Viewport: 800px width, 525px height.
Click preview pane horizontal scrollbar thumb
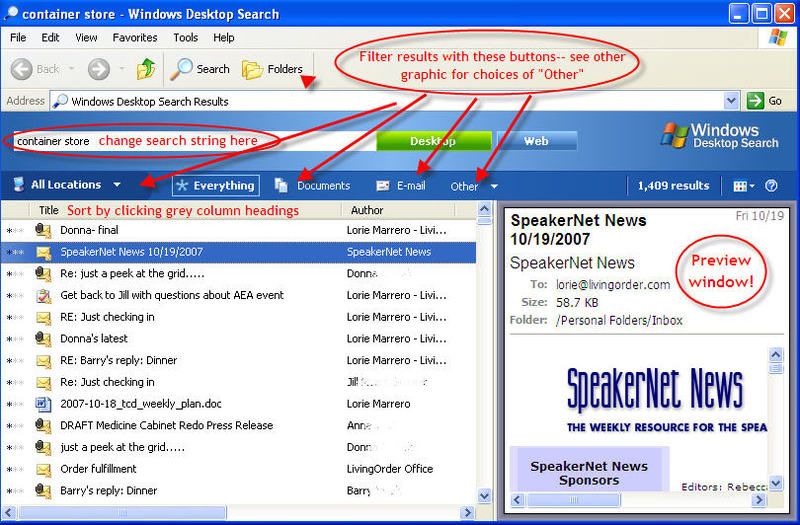coord(573,500)
